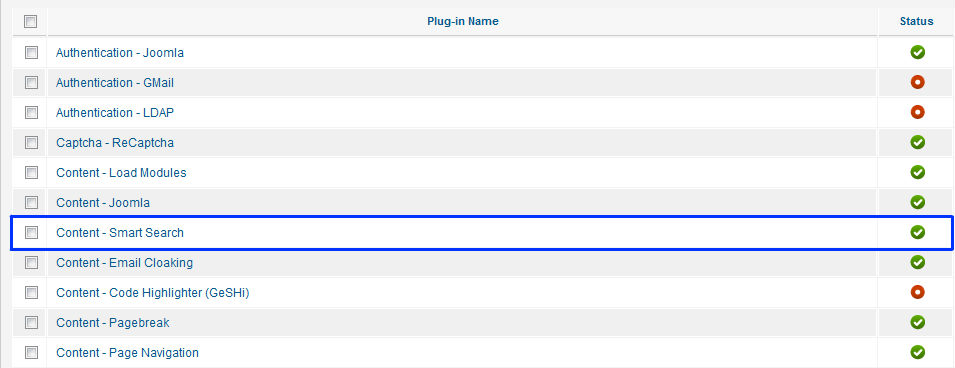955x368 pixels.
Task: Check the select-all checkbox in header
Action: point(30,22)
